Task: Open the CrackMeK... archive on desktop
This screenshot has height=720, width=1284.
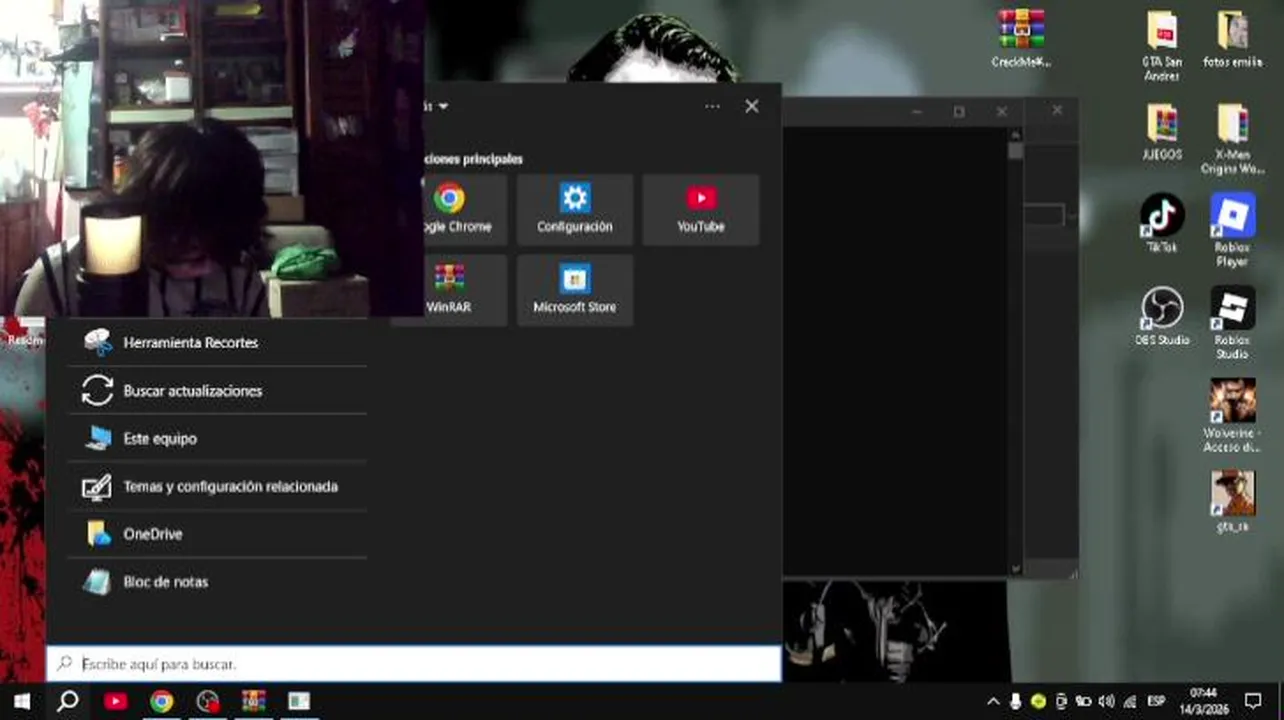Action: click(x=1021, y=38)
